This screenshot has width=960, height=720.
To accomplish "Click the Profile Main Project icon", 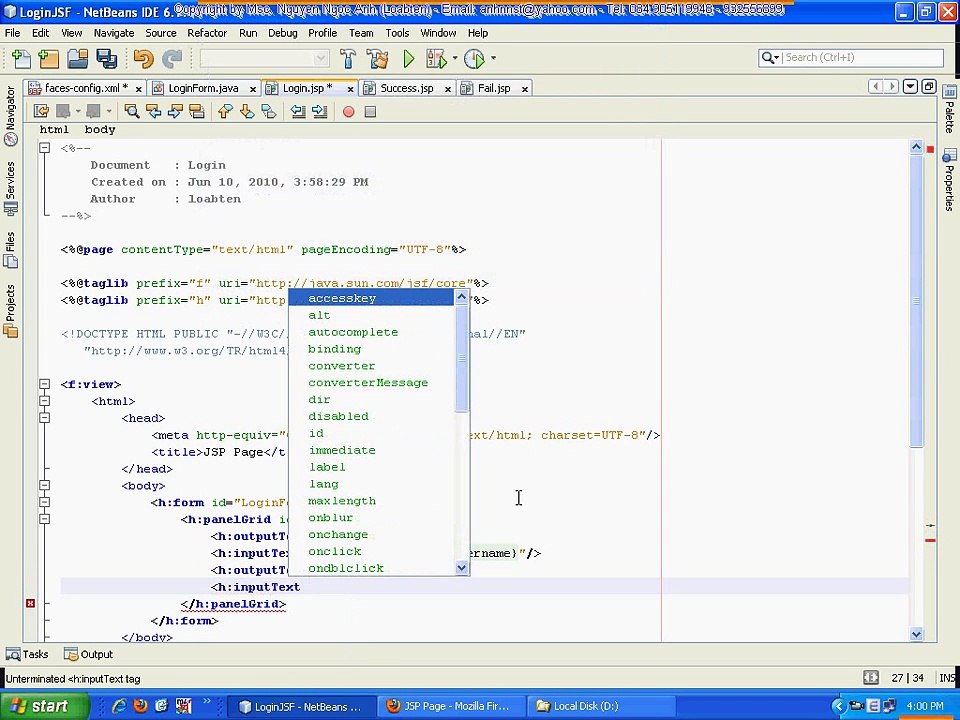I will click(474, 59).
